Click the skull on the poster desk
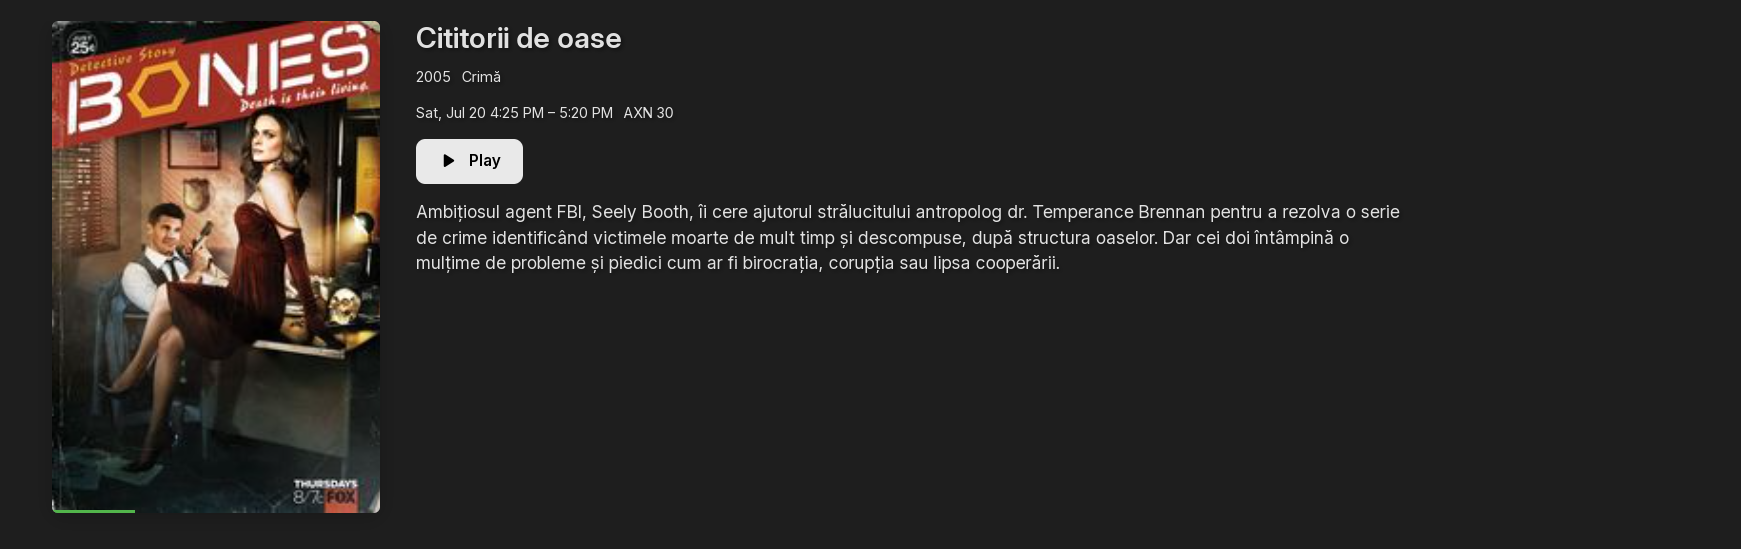The height and width of the screenshot is (549, 1741). 342,306
